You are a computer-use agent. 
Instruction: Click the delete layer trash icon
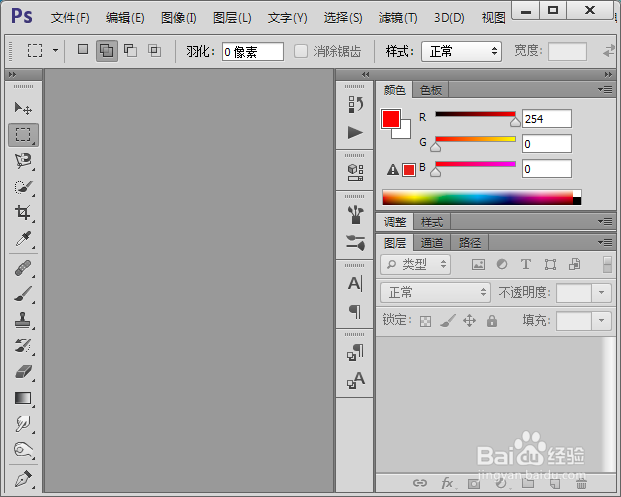point(581,483)
